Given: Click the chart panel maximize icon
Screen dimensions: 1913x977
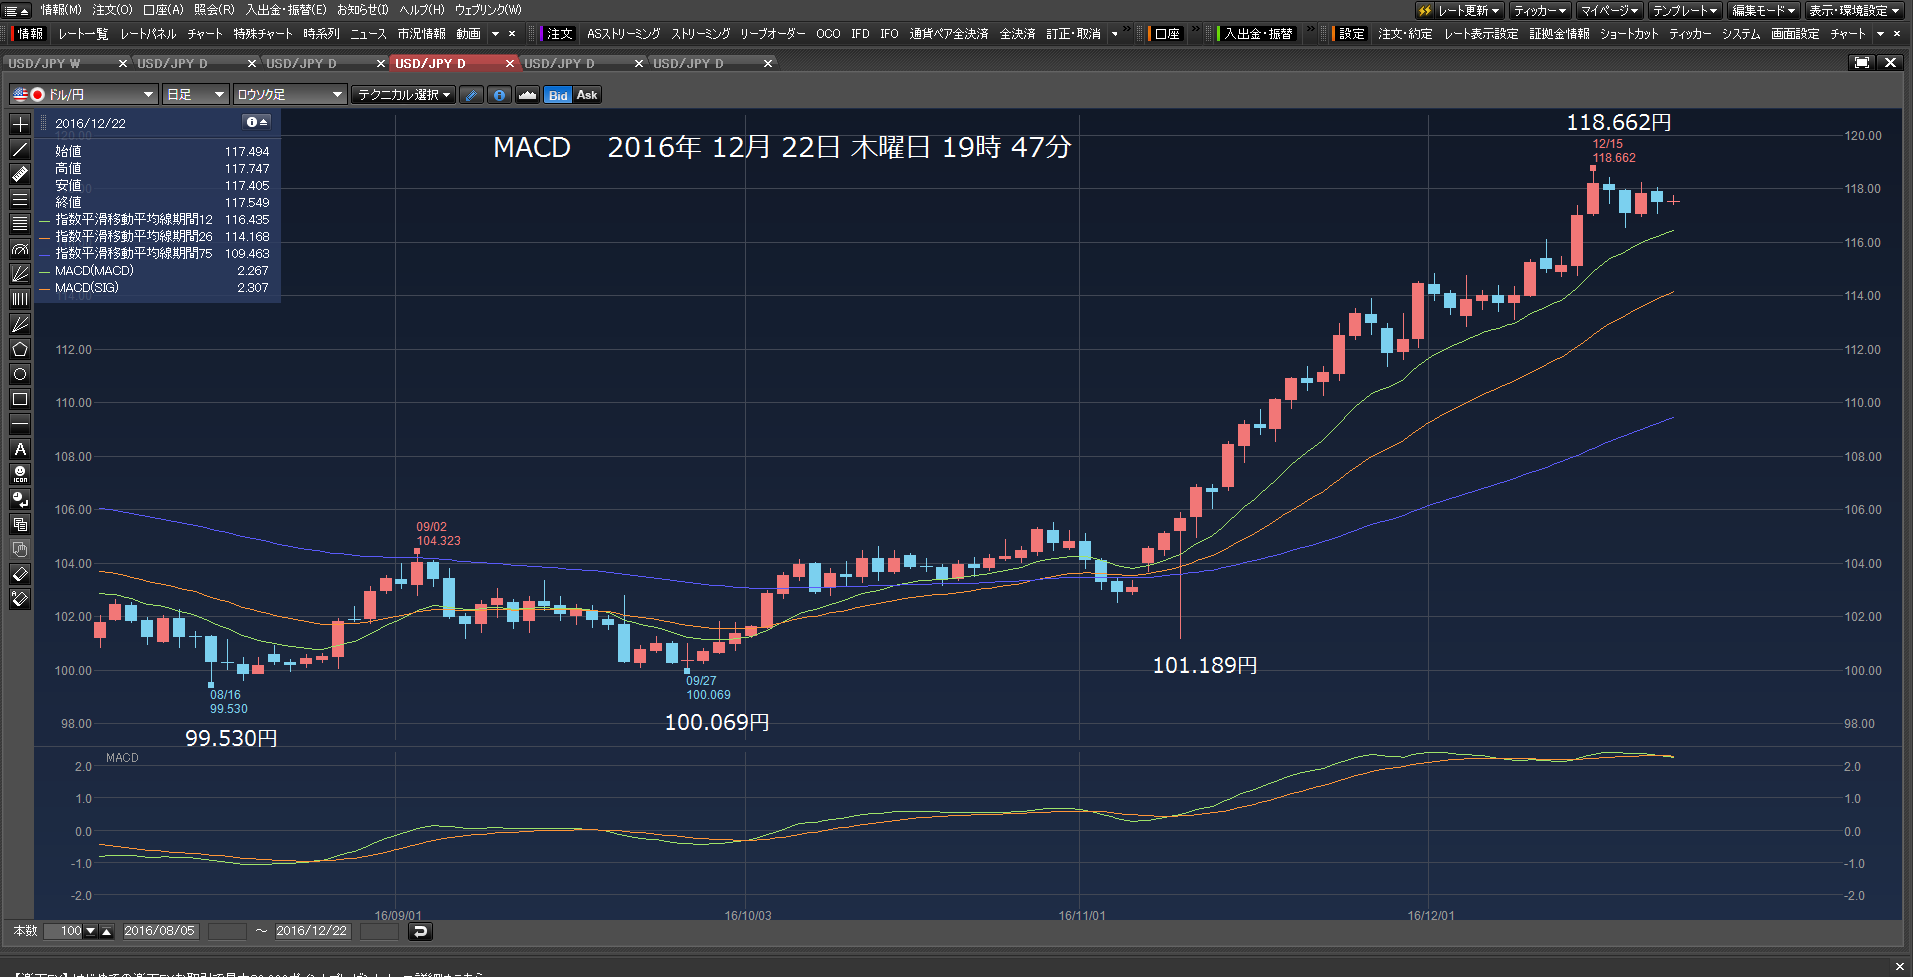Looking at the screenshot, I should [x=1862, y=62].
